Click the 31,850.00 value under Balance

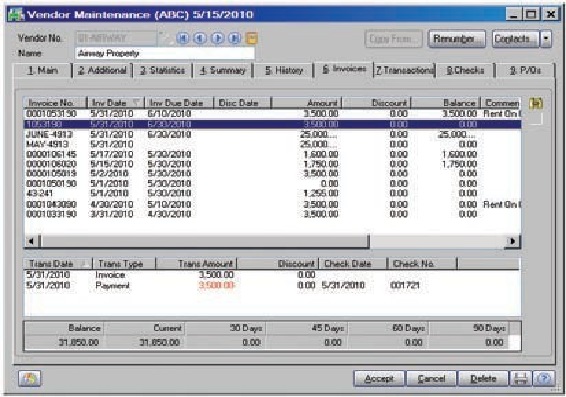pos(79,343)
